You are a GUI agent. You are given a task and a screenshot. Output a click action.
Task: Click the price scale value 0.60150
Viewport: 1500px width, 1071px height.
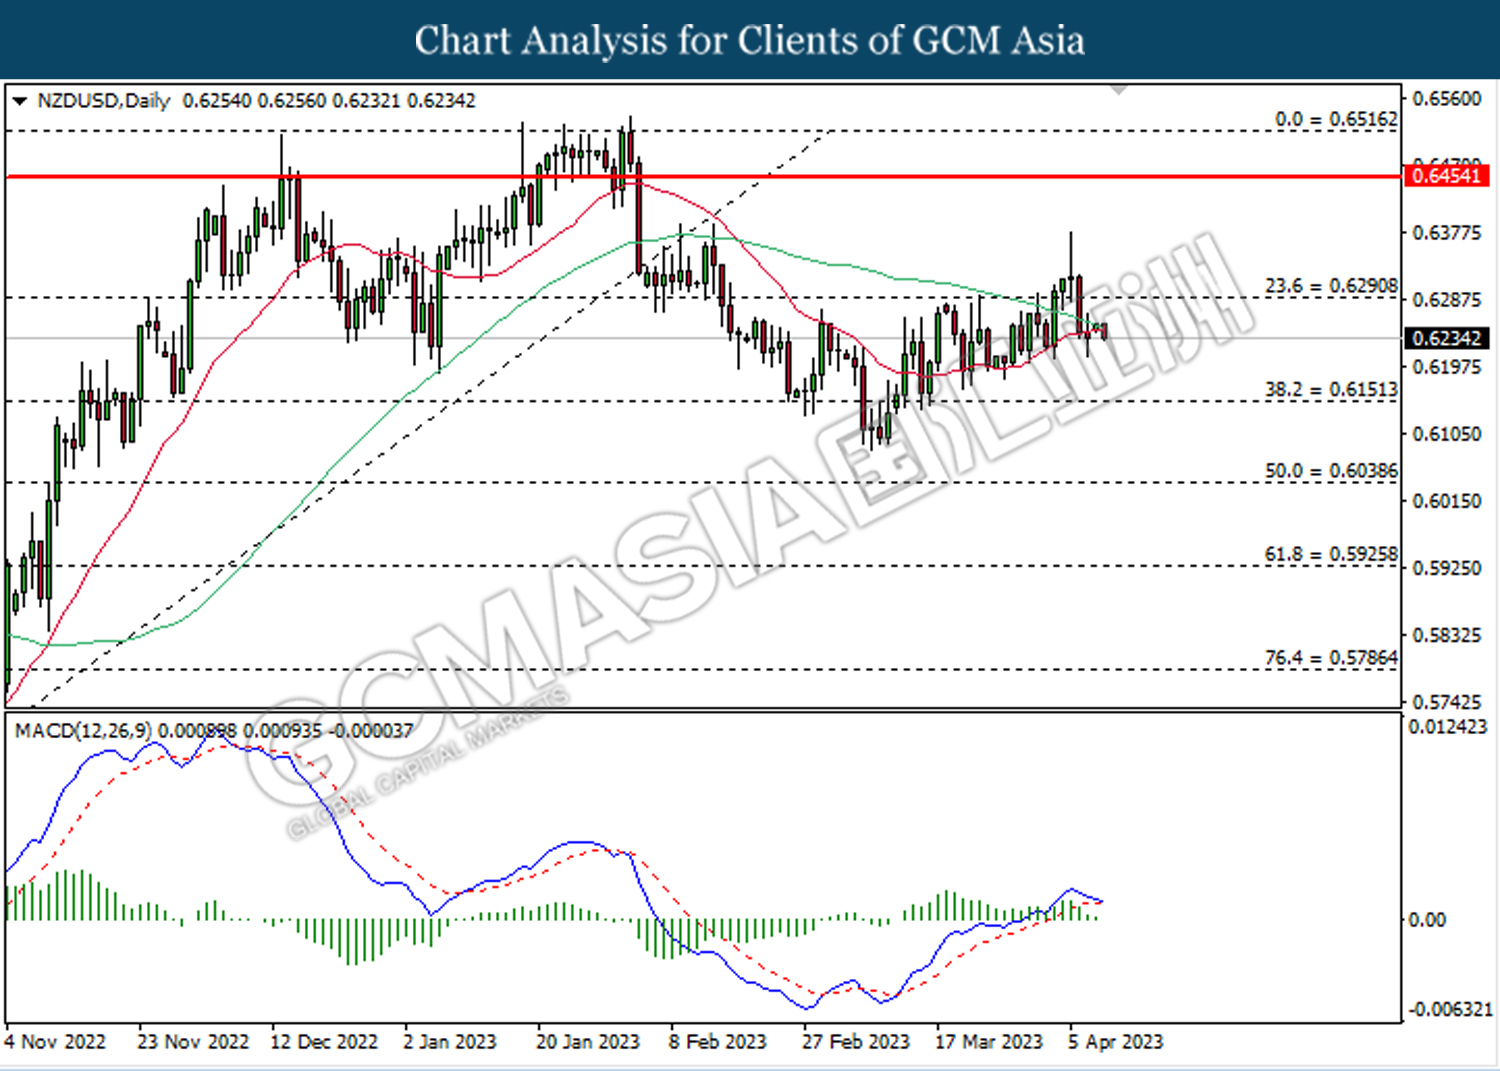(x=1447, y=501)
